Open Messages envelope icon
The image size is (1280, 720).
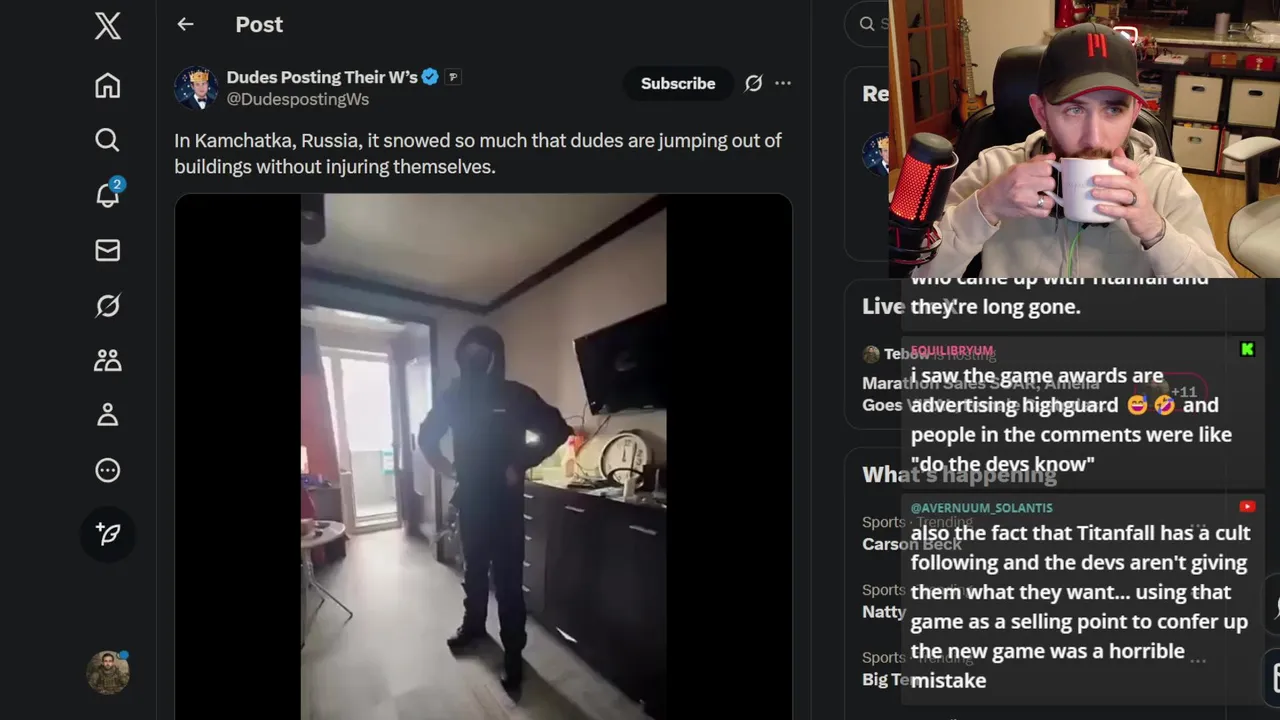(108, 250)
